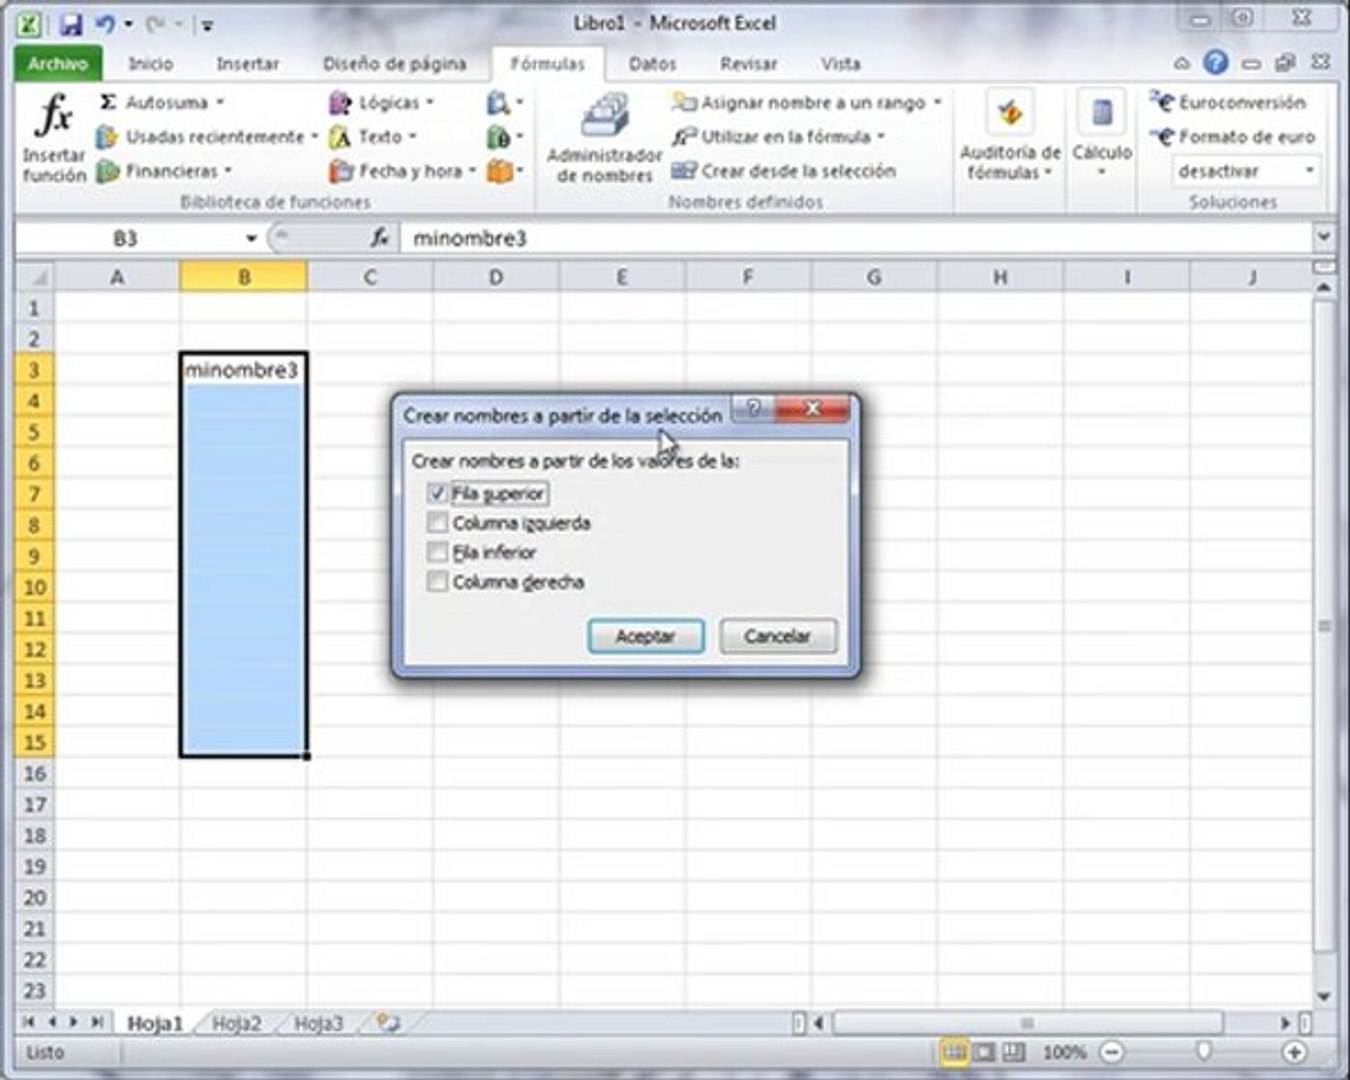Click the Más funciones icon
Viewport: 1350px width, 1080px height.
tap(504, 171)
